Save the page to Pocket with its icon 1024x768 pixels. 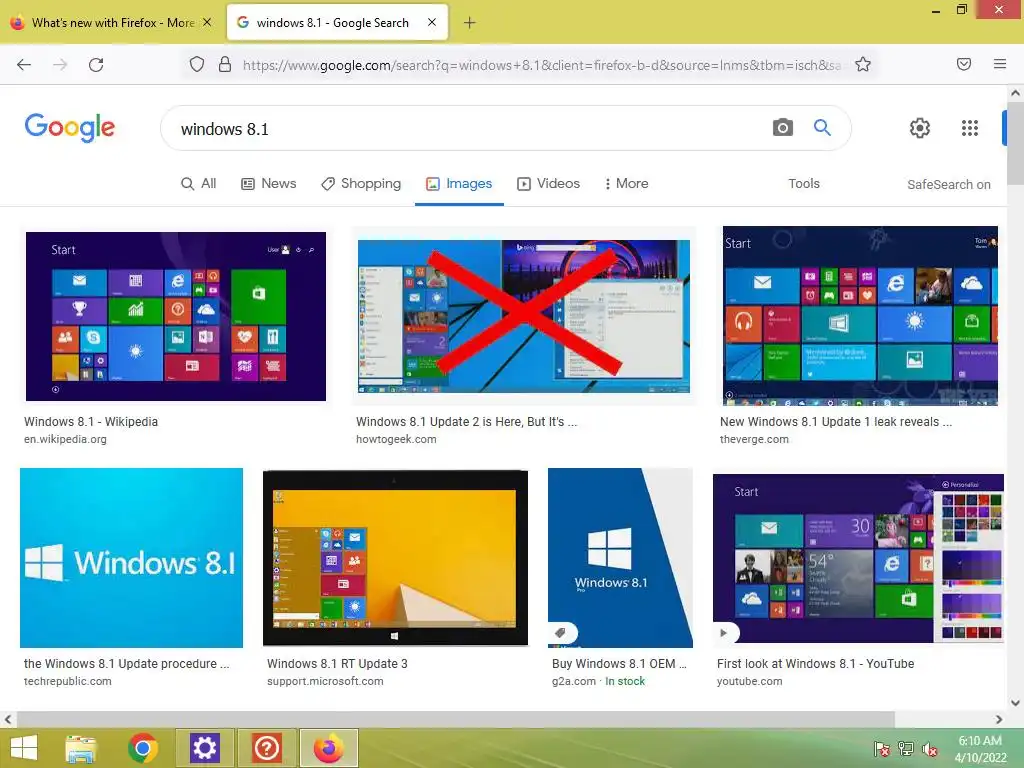pyautogui.click(x=964, y=64)
